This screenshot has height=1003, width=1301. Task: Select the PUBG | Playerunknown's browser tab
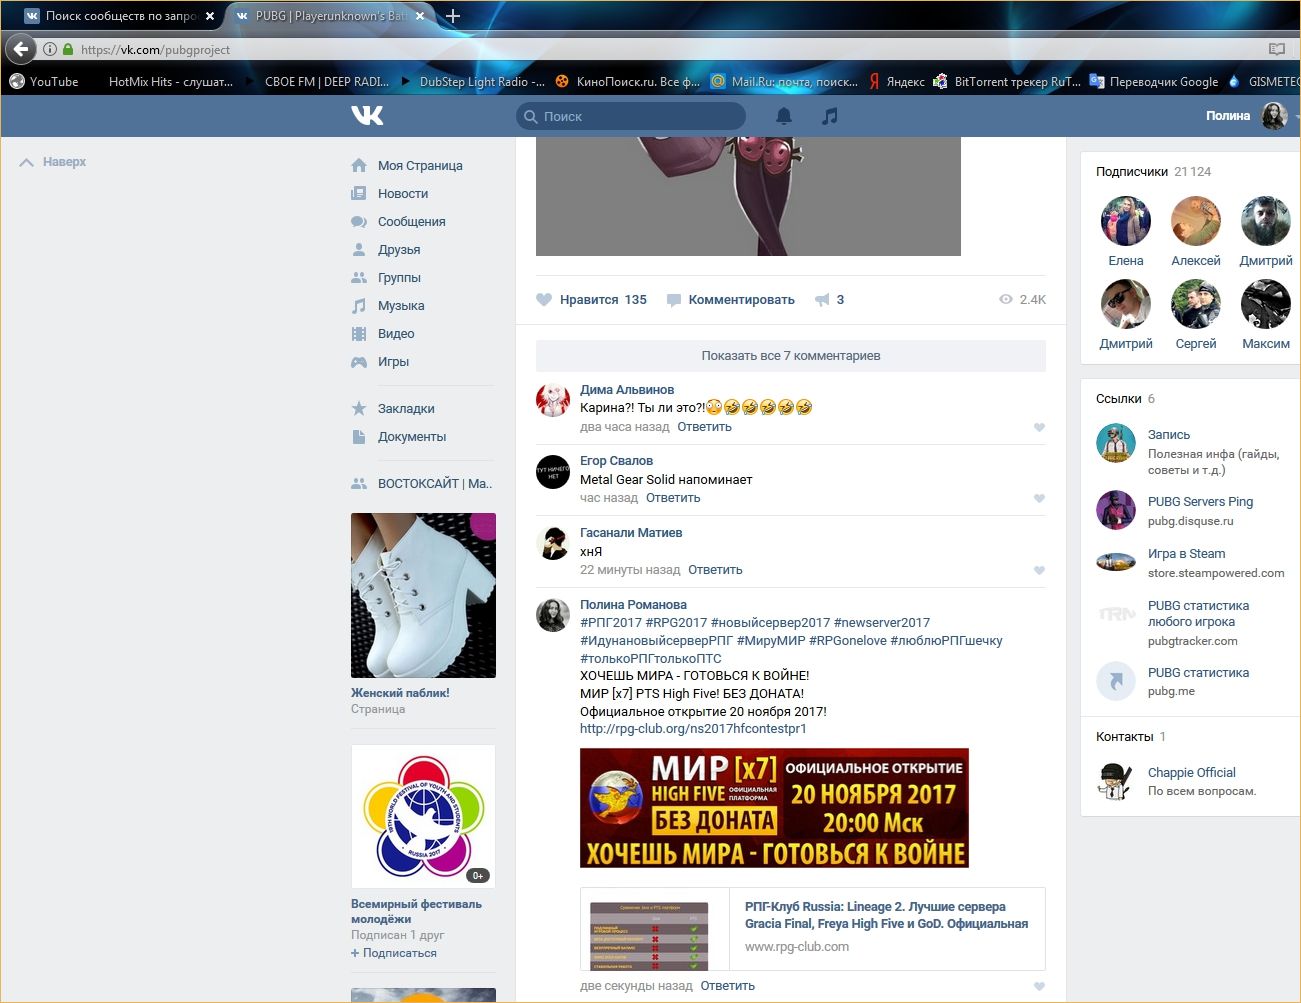pos(332,16)
